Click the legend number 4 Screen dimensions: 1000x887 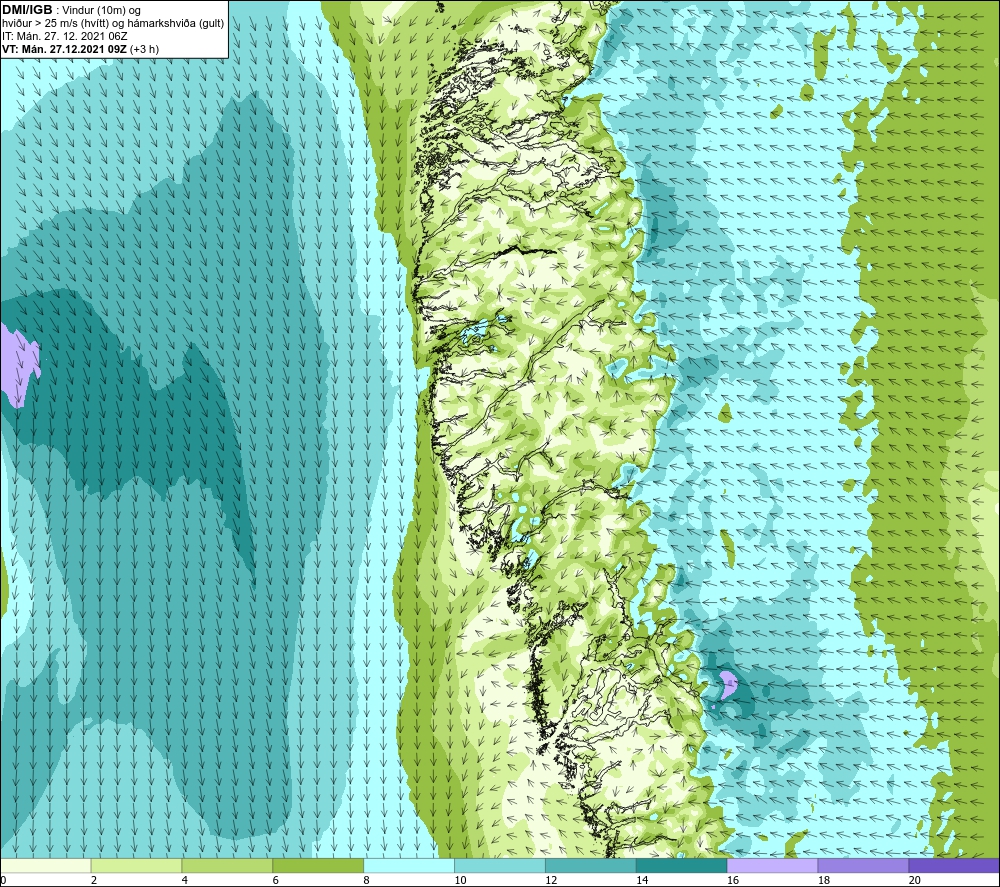click(184, 881)
